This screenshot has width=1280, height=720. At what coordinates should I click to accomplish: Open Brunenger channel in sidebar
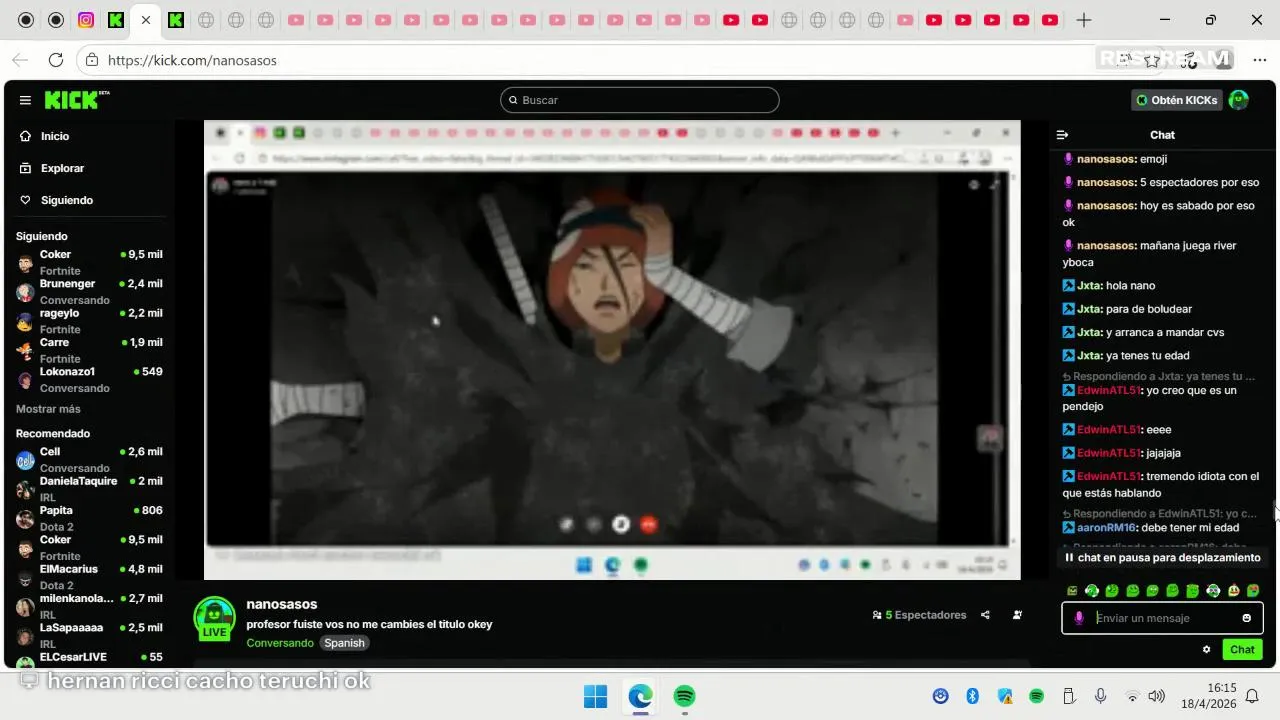coord(89,292)
